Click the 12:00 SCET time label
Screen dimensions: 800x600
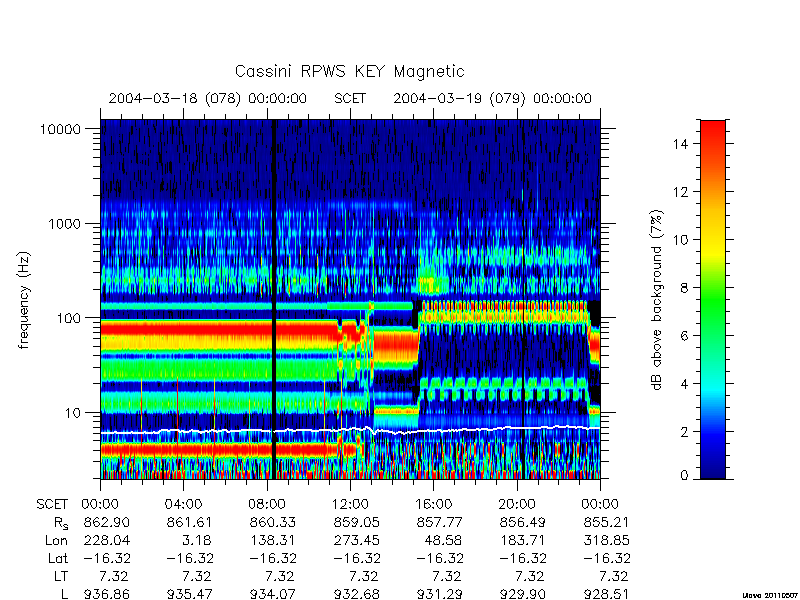350,505
